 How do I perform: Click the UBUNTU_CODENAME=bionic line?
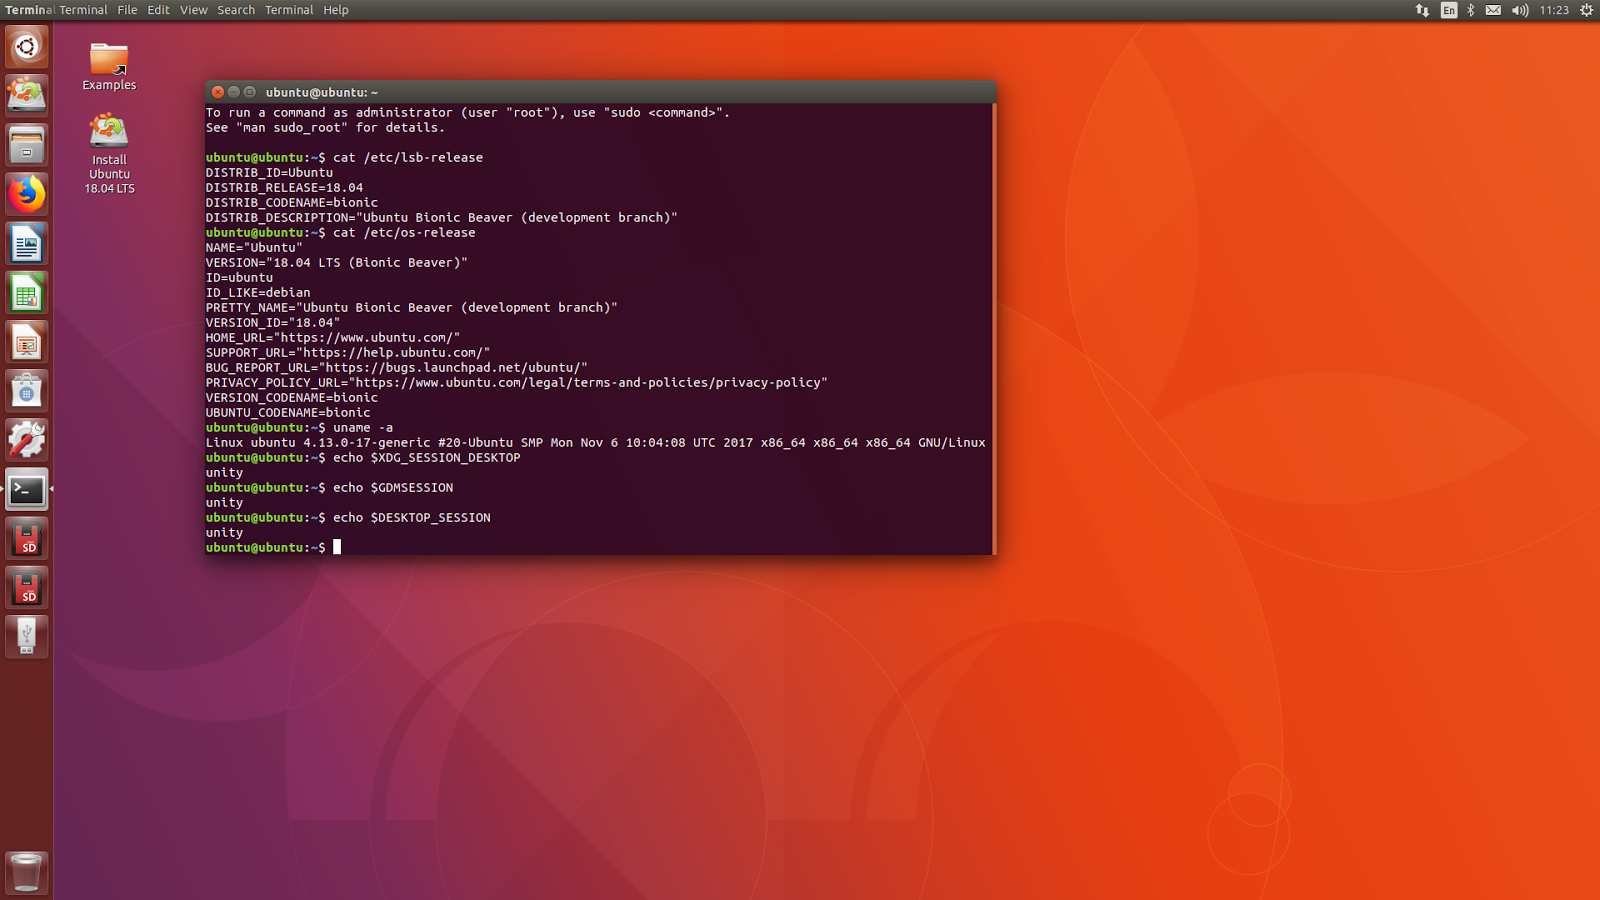(x=288, y=412)
